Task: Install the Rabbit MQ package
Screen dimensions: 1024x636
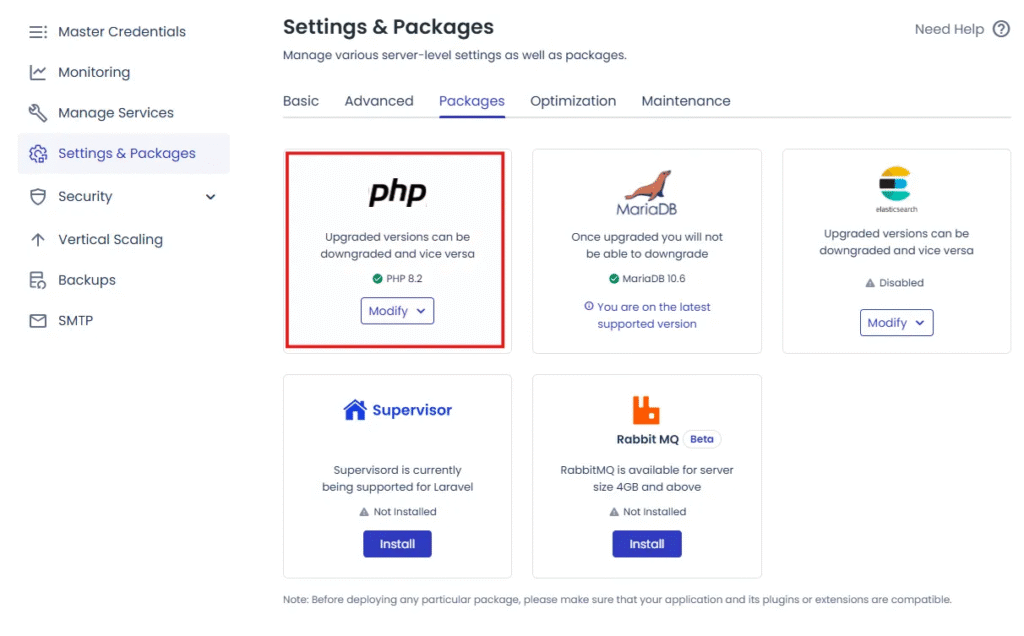Action: pyautogui.click(x=647, y=544)
